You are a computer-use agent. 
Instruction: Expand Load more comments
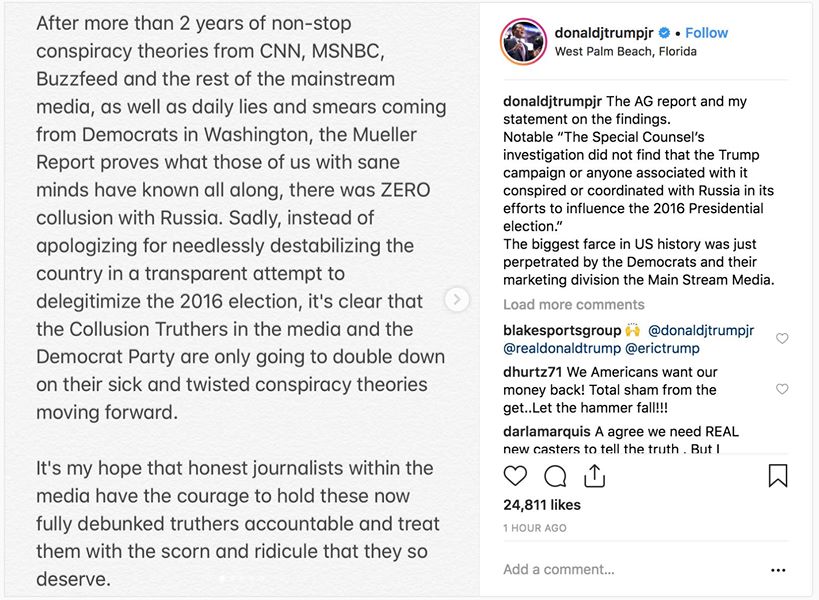[574, 305]
